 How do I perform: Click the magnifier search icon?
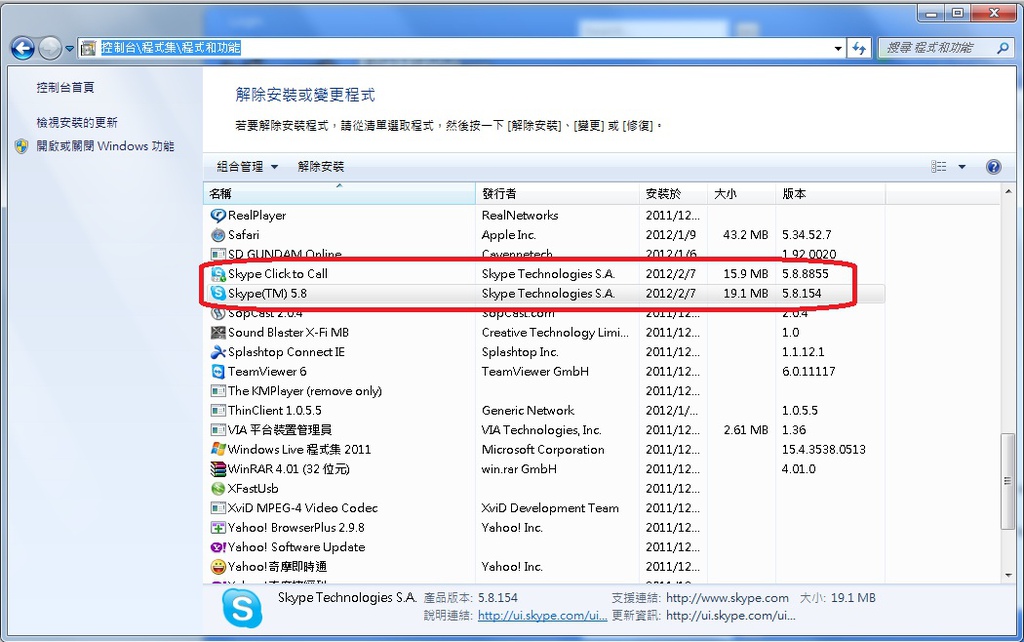[1002, 48]
